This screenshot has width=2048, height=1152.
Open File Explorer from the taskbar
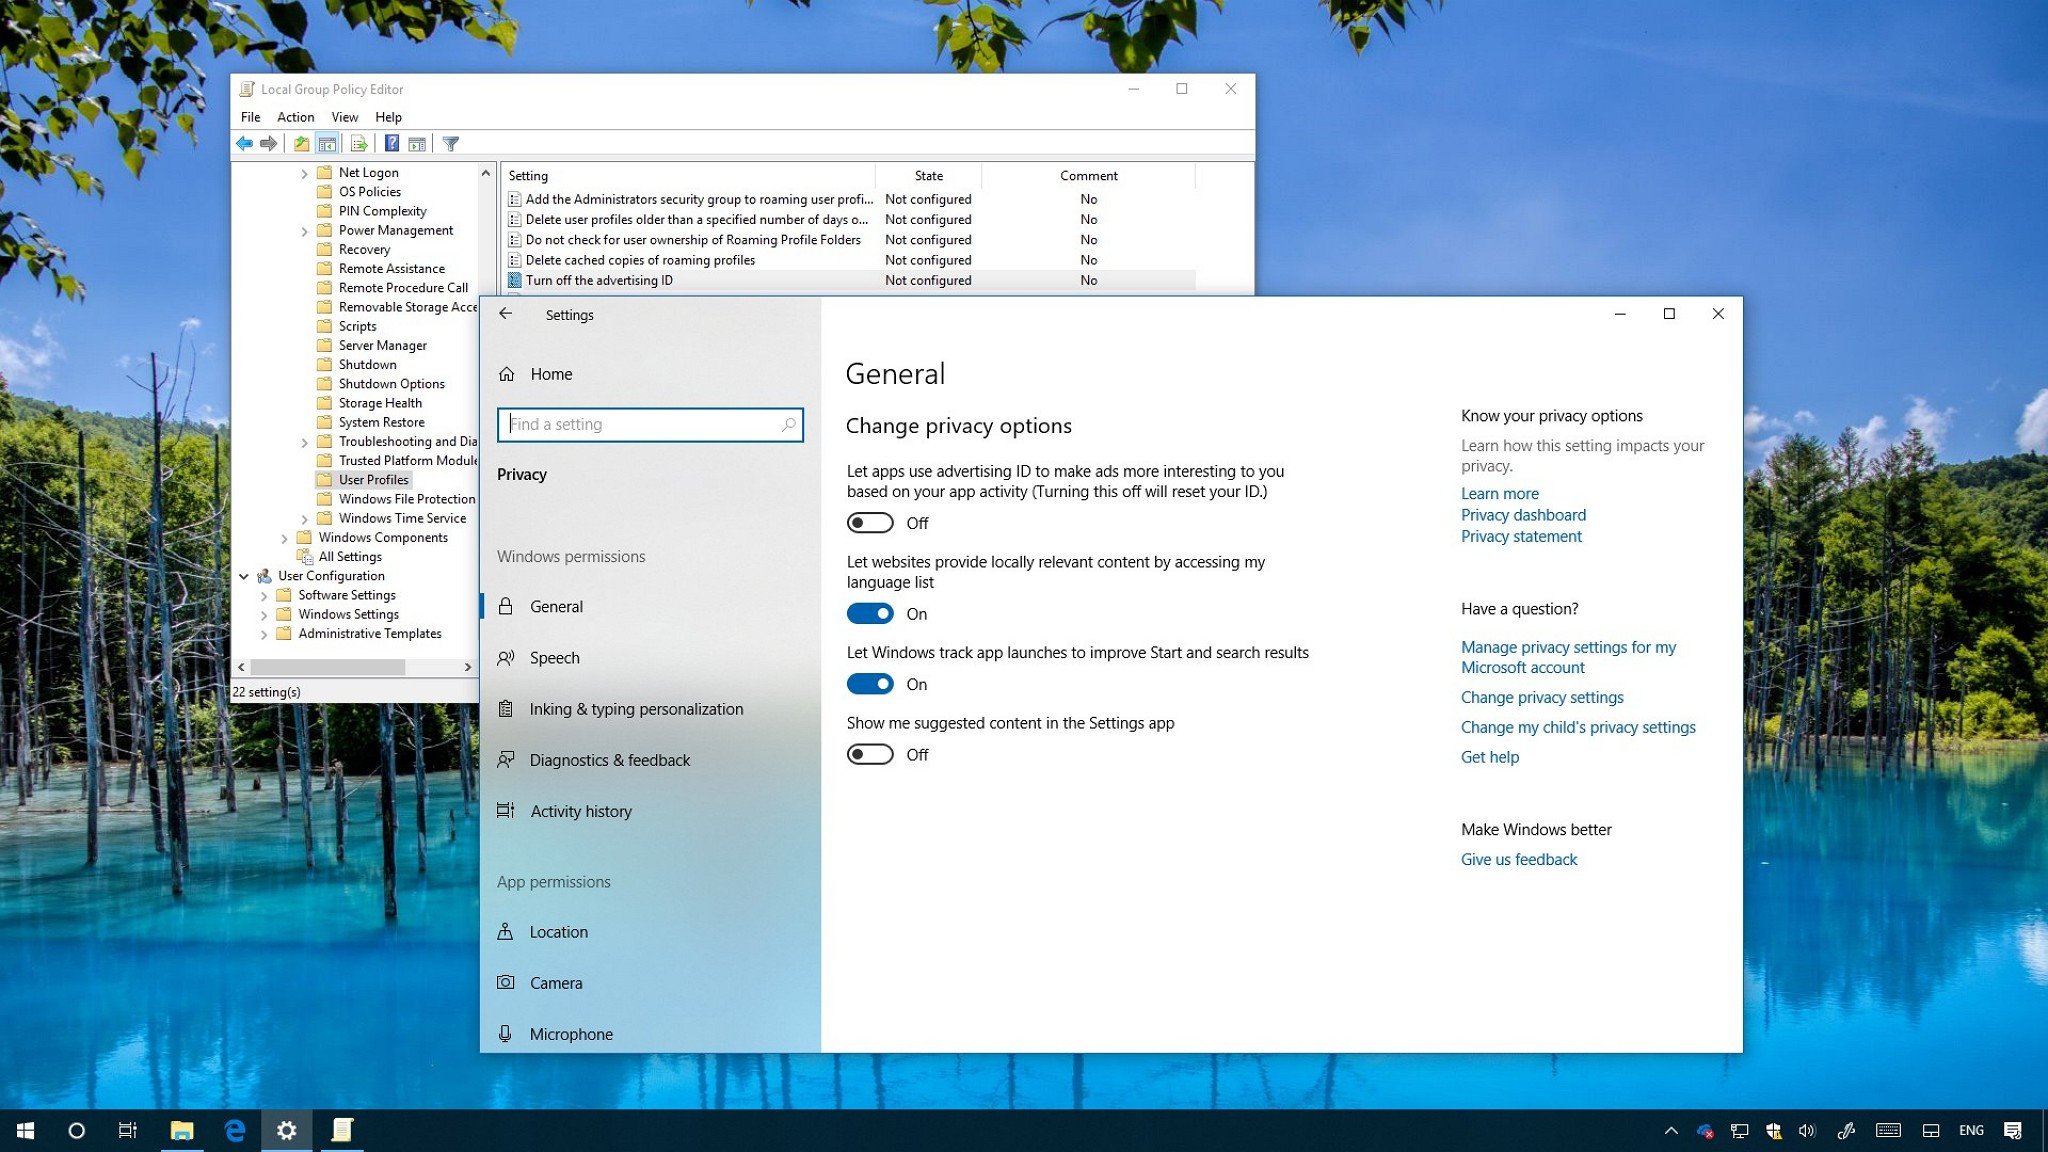(181, 1131)
